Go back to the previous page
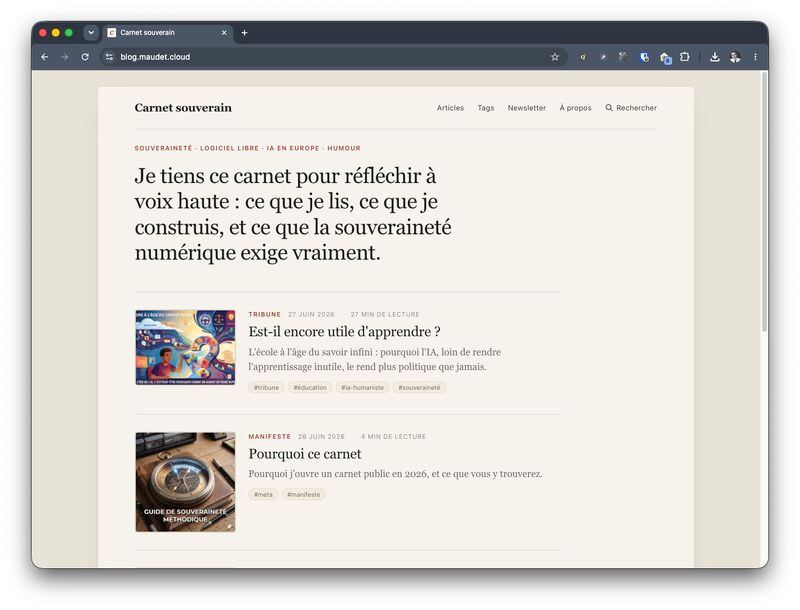Viewport: 800px width, 610px height. pos(44,57)
